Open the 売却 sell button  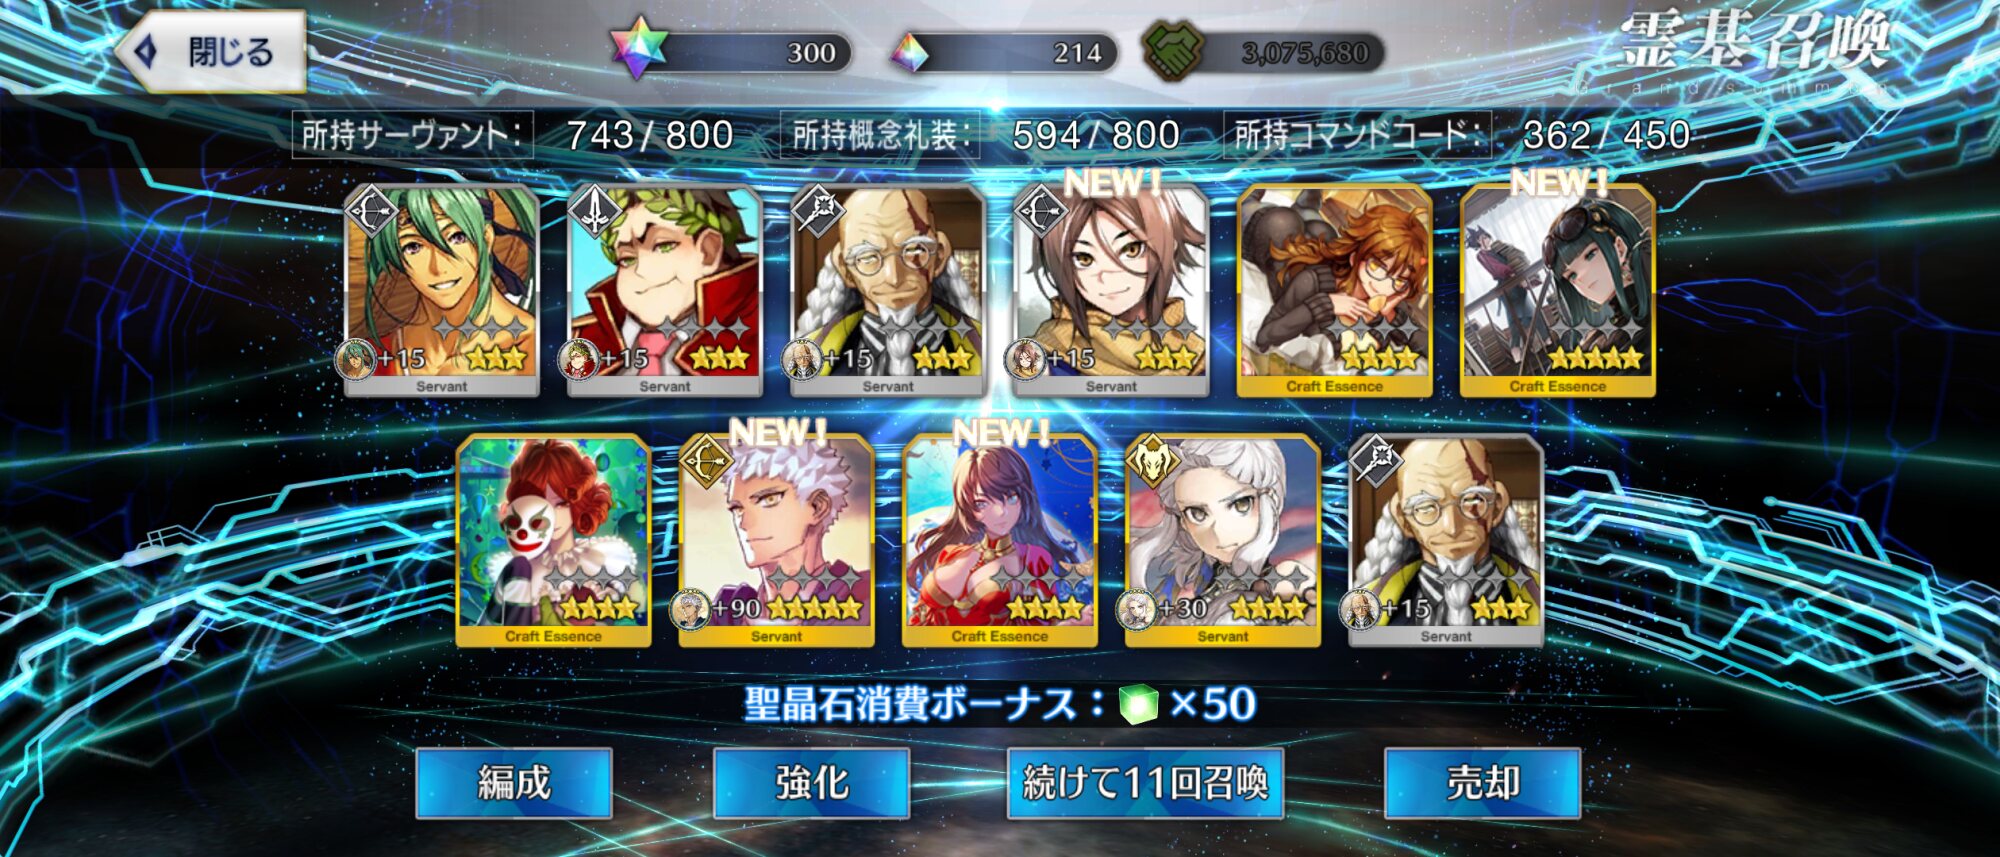point(1482,782)
